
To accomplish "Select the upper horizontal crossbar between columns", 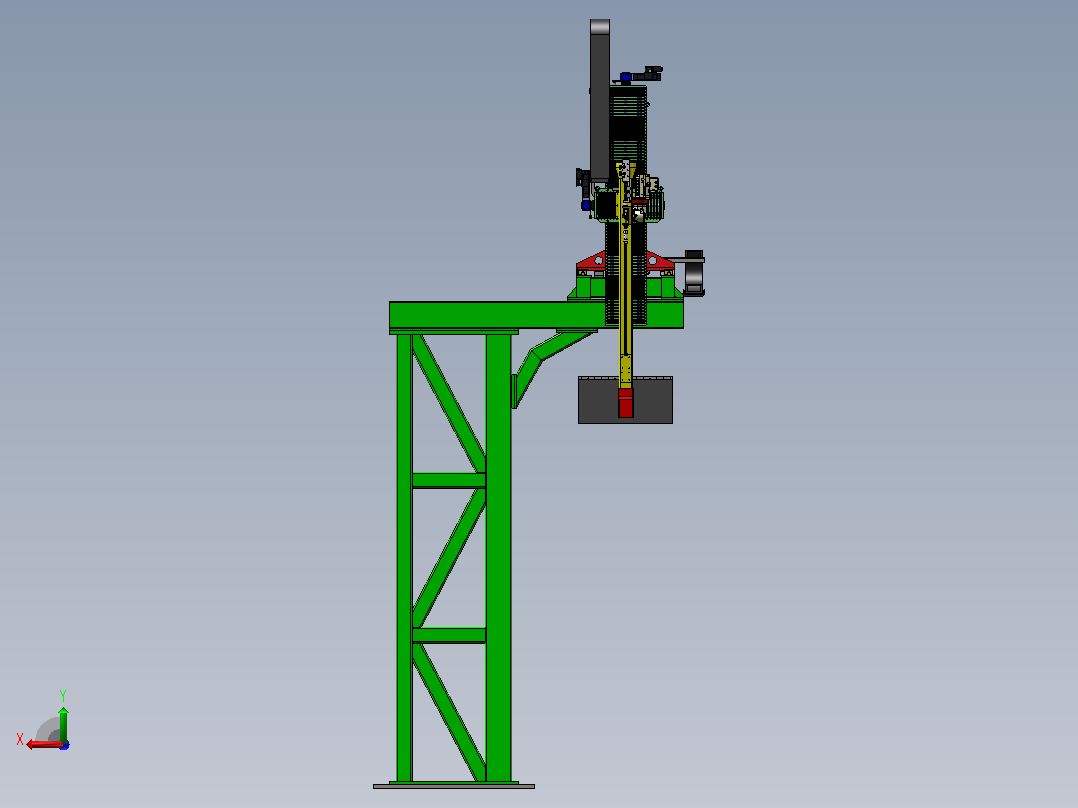I will pos(449,481).
